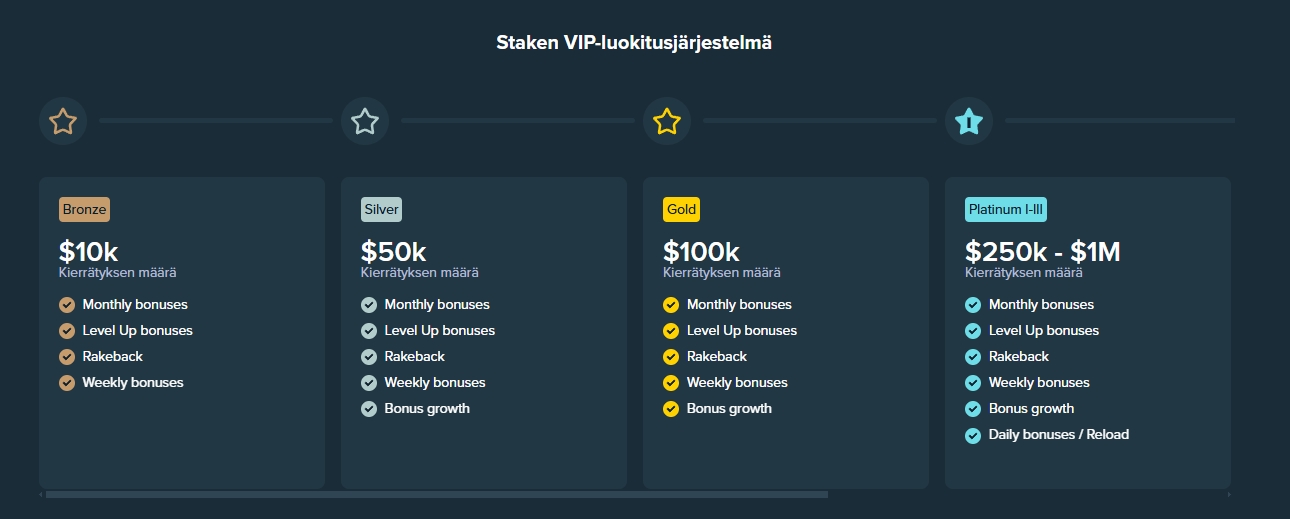Click Gold Weekly bonuses checkmark
Screen dimensions: 1290x519
point(671,383)
